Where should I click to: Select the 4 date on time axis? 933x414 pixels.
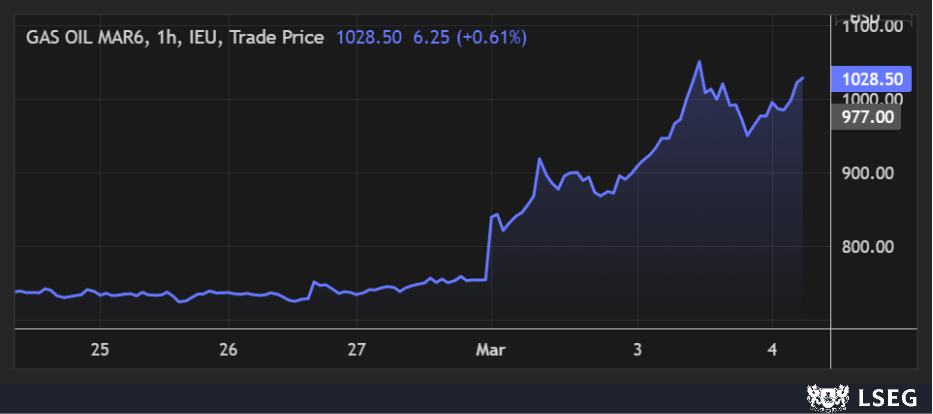point(772,350)
